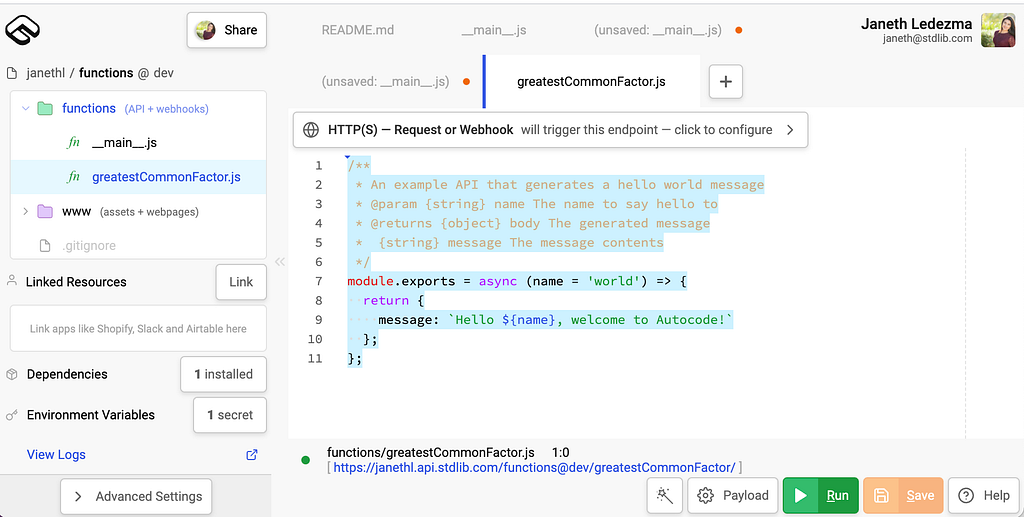Expand the www folder chevron
This screenshot has height=517, width=1024.
(x=26, y=212)
